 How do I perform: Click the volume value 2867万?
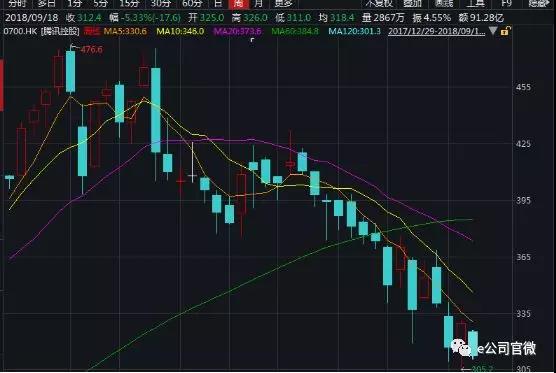point(388,17)
